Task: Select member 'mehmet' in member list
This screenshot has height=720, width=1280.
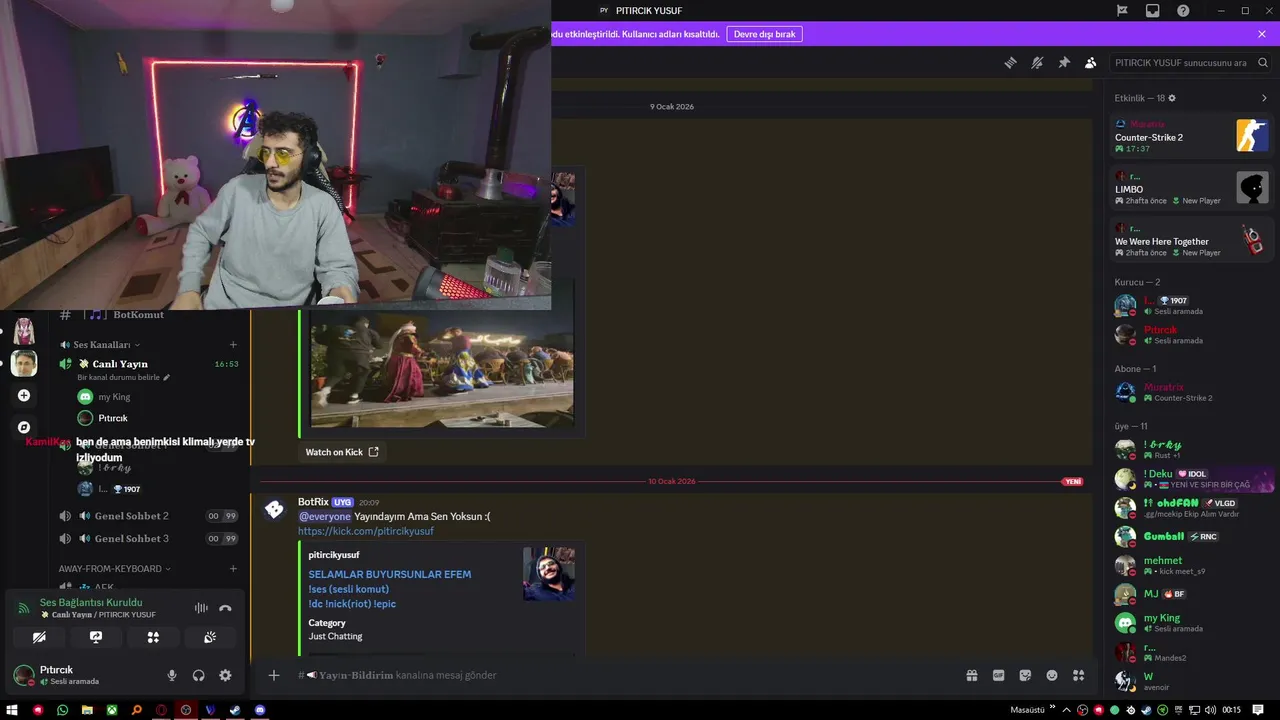Action: coord(1192,565)
